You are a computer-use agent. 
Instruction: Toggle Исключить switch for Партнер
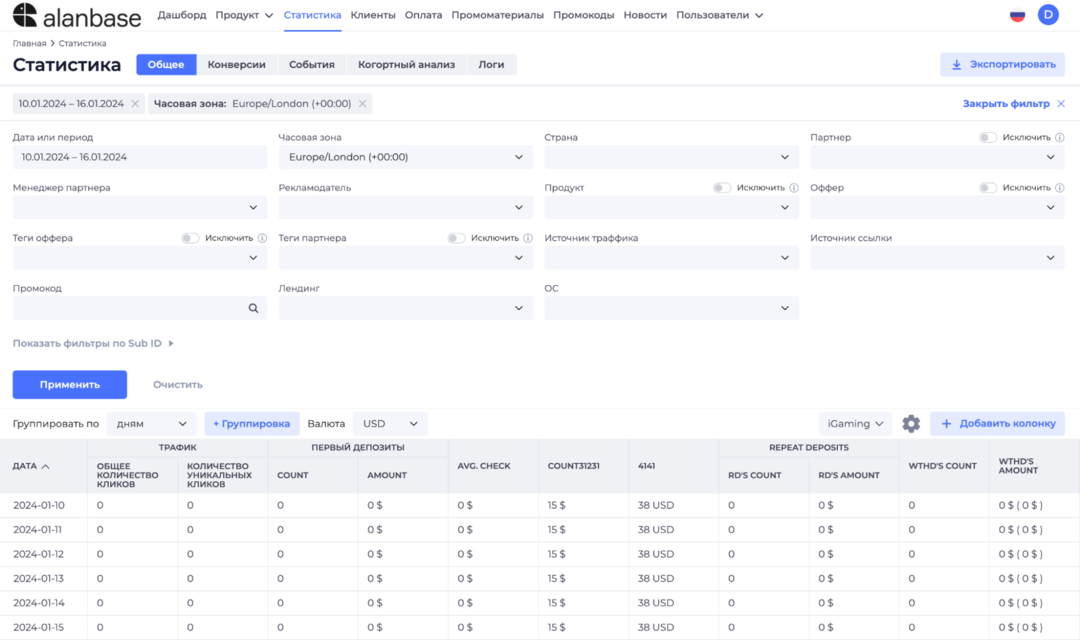pyautogui.click(x=988, y=138)
